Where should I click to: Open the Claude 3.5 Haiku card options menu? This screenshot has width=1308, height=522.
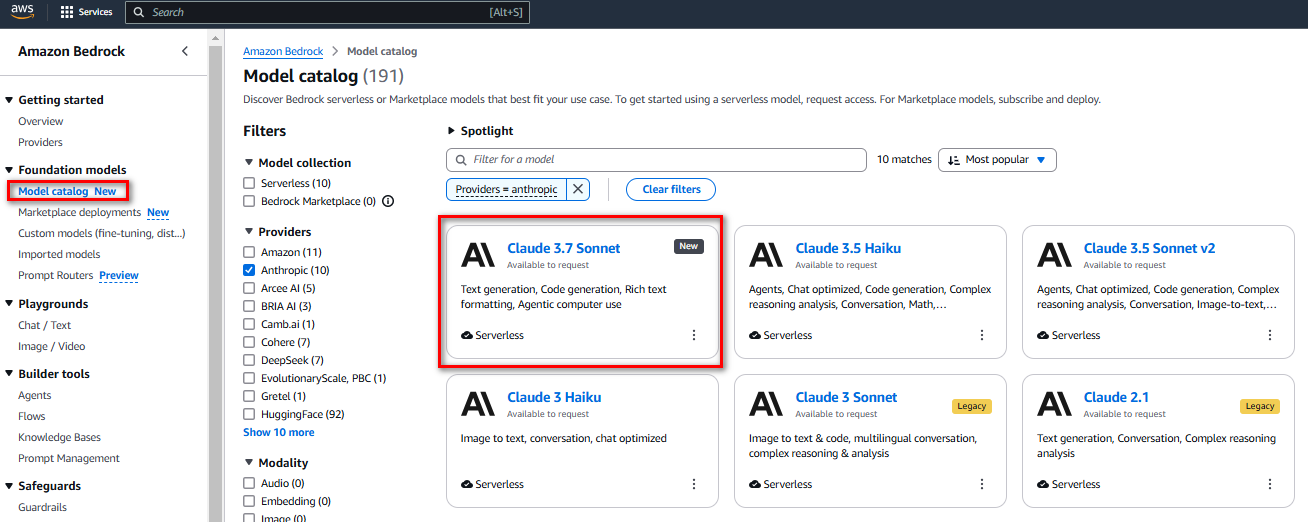coord(982,335)
